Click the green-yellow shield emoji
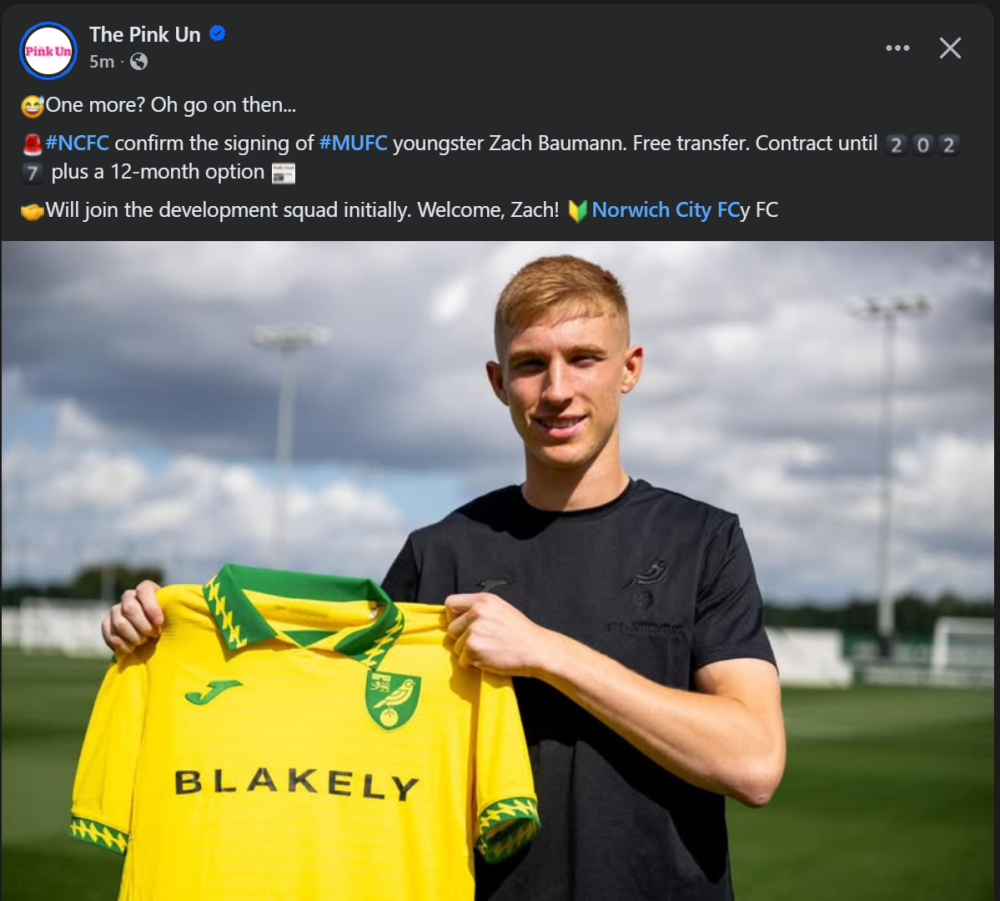Image resolution: width=1000 pixels, height=901 pixels. coord(577,211)
